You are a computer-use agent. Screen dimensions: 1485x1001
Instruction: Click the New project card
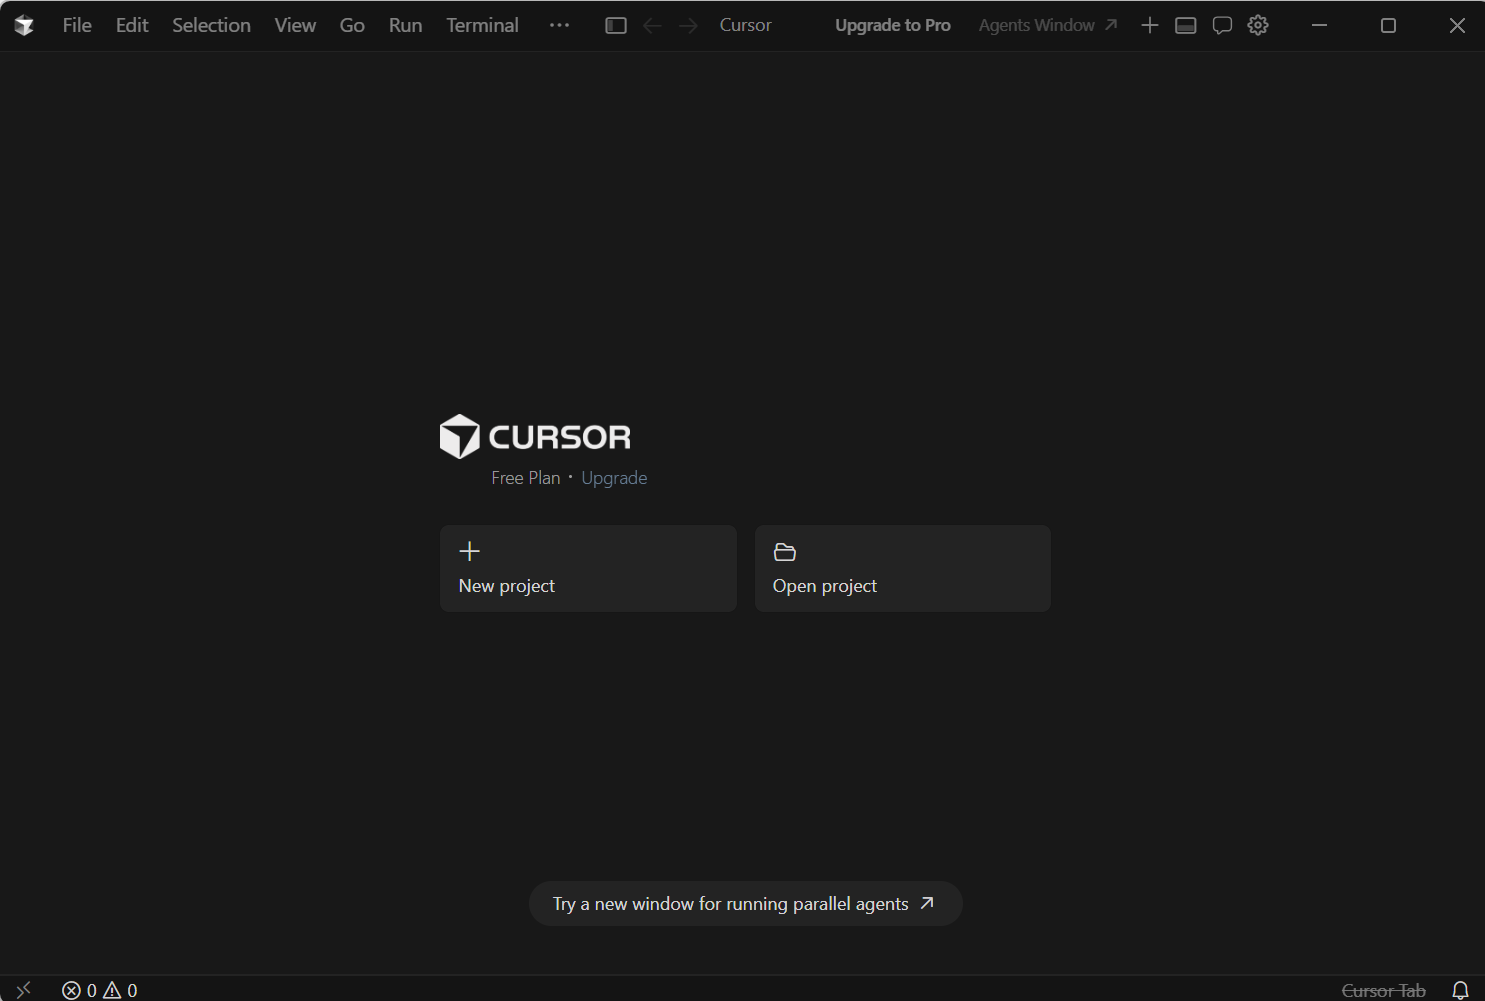click(x=588, y=568)
